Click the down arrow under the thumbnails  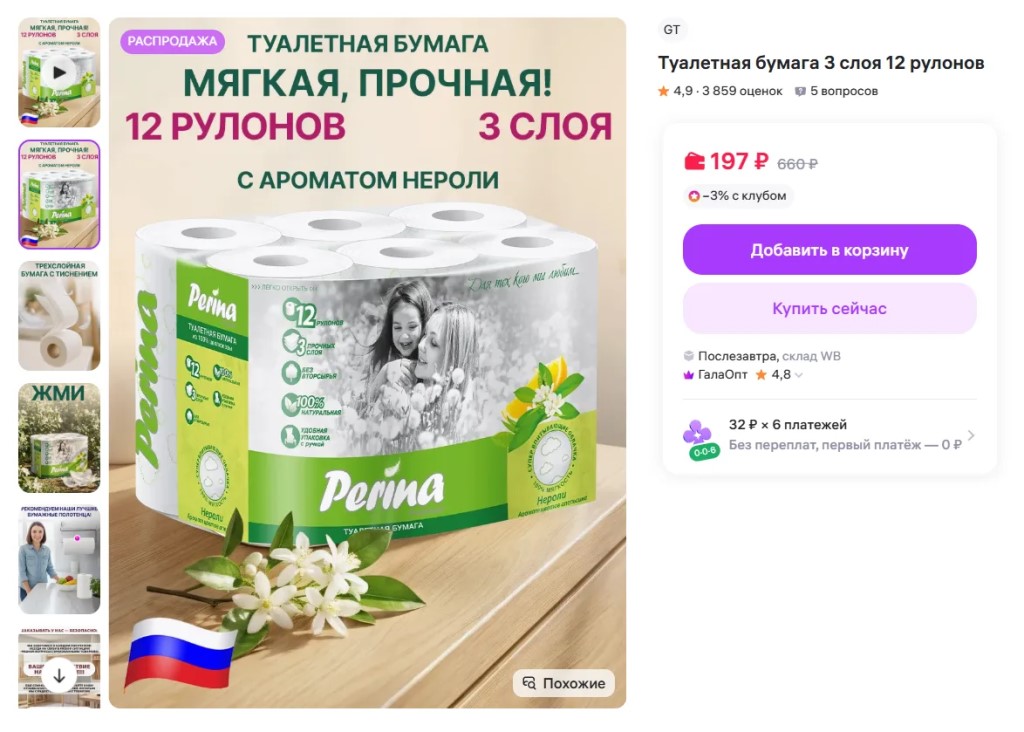point(59,676)
